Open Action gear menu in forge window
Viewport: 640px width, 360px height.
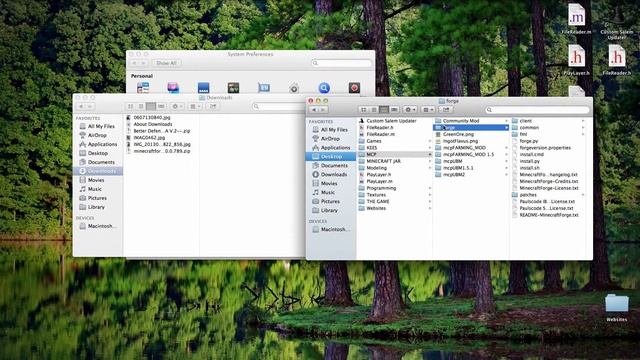[410, 109]
